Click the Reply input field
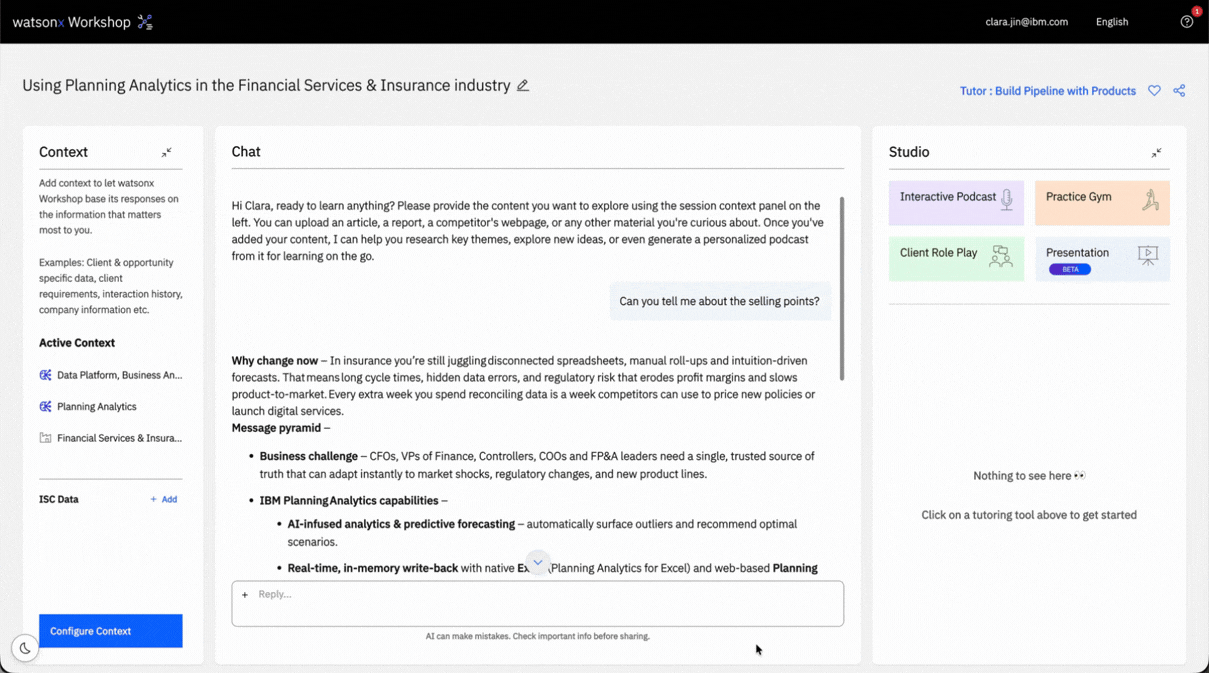Screen dimensions: 1209x673 538,604
